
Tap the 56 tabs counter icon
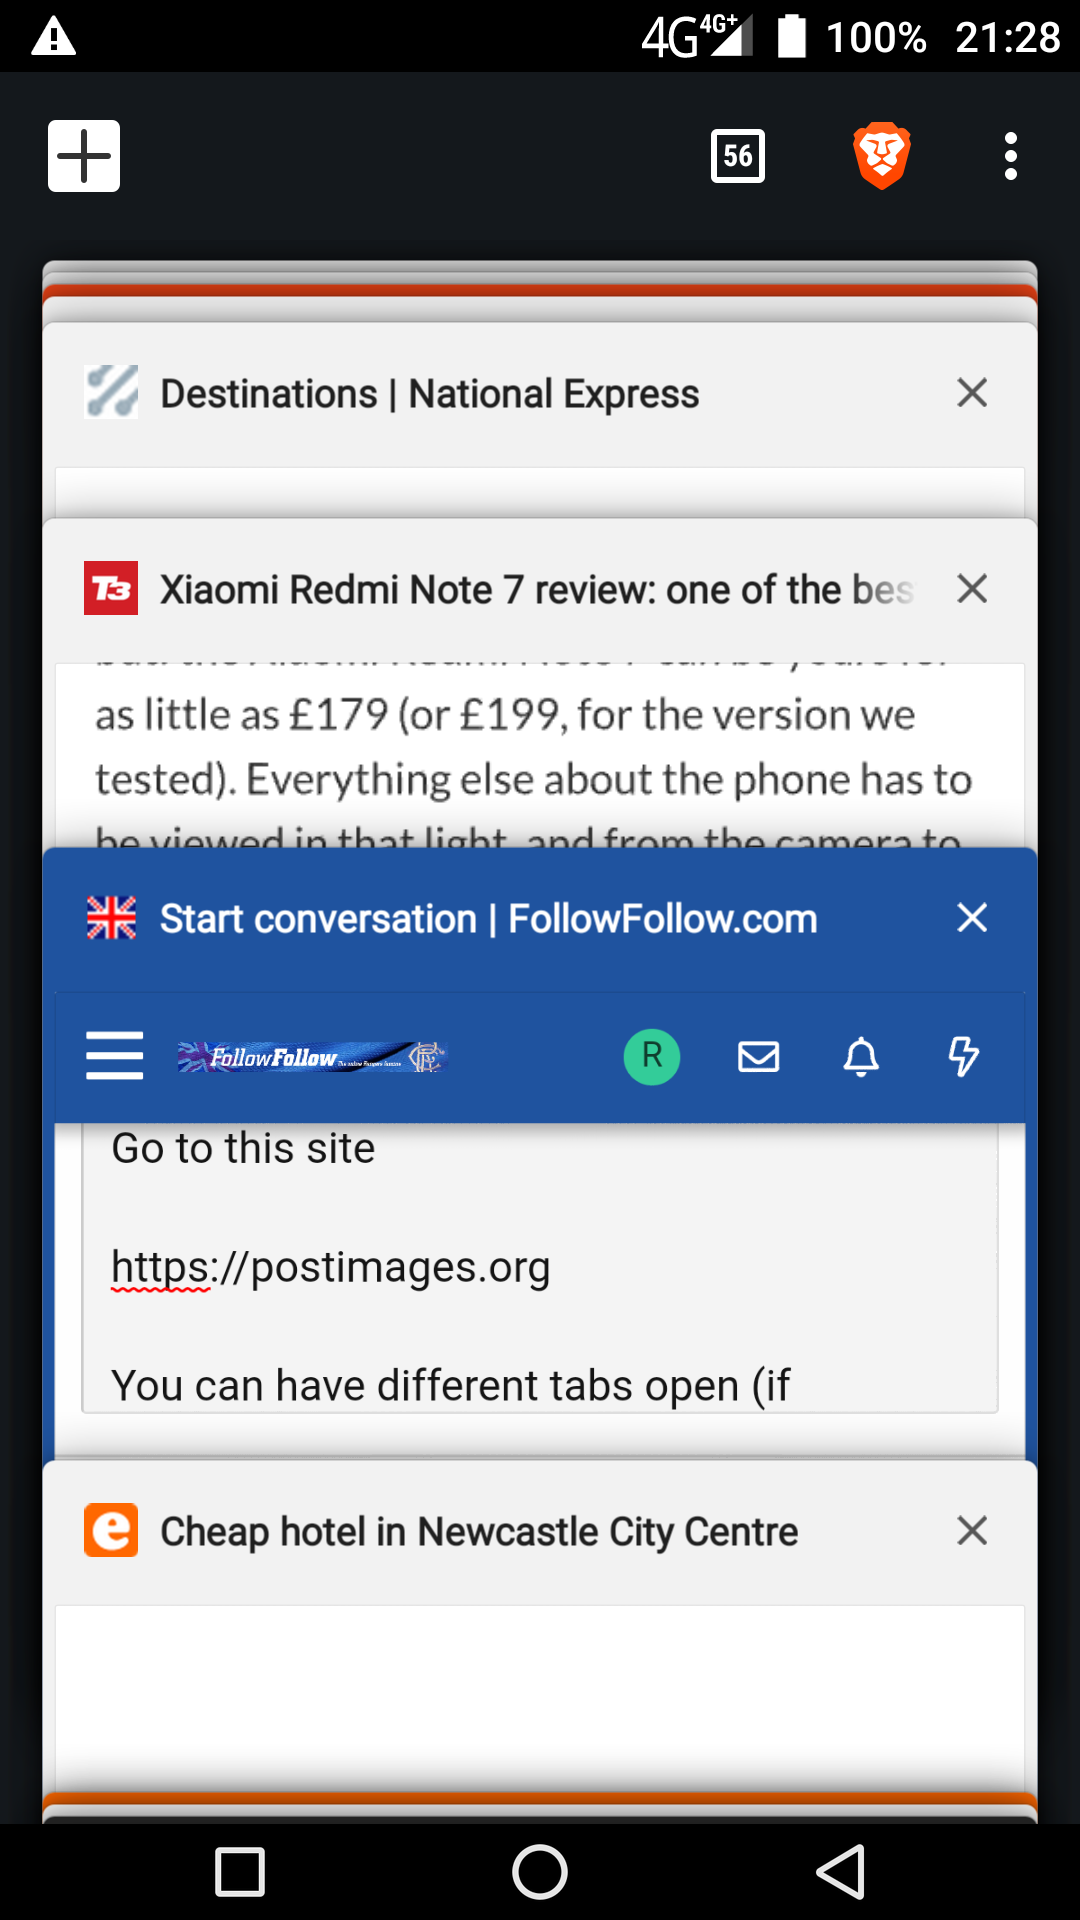[x=738, y=156]
